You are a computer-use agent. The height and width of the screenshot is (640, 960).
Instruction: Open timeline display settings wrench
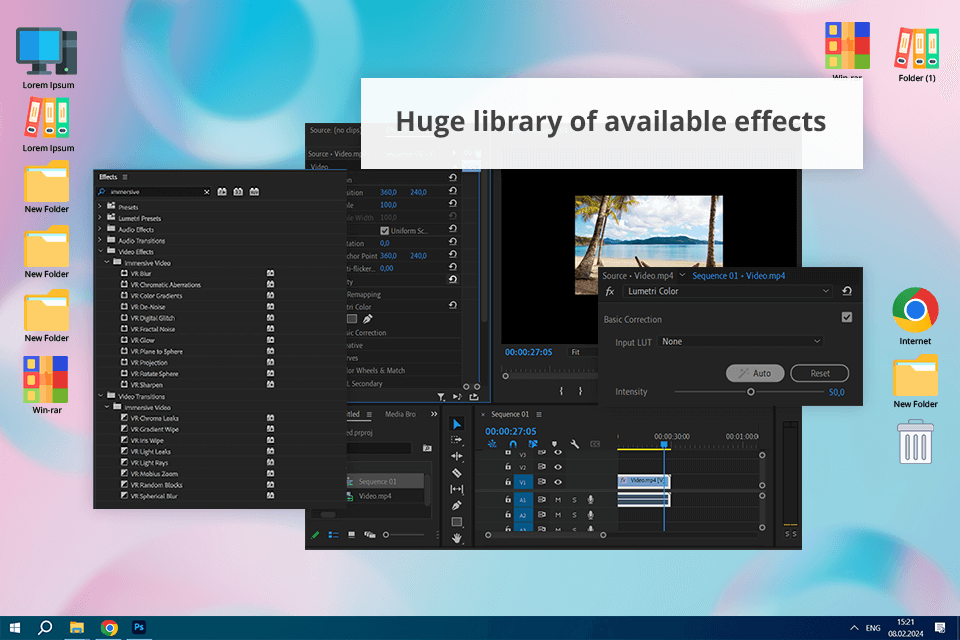point(574,444)
